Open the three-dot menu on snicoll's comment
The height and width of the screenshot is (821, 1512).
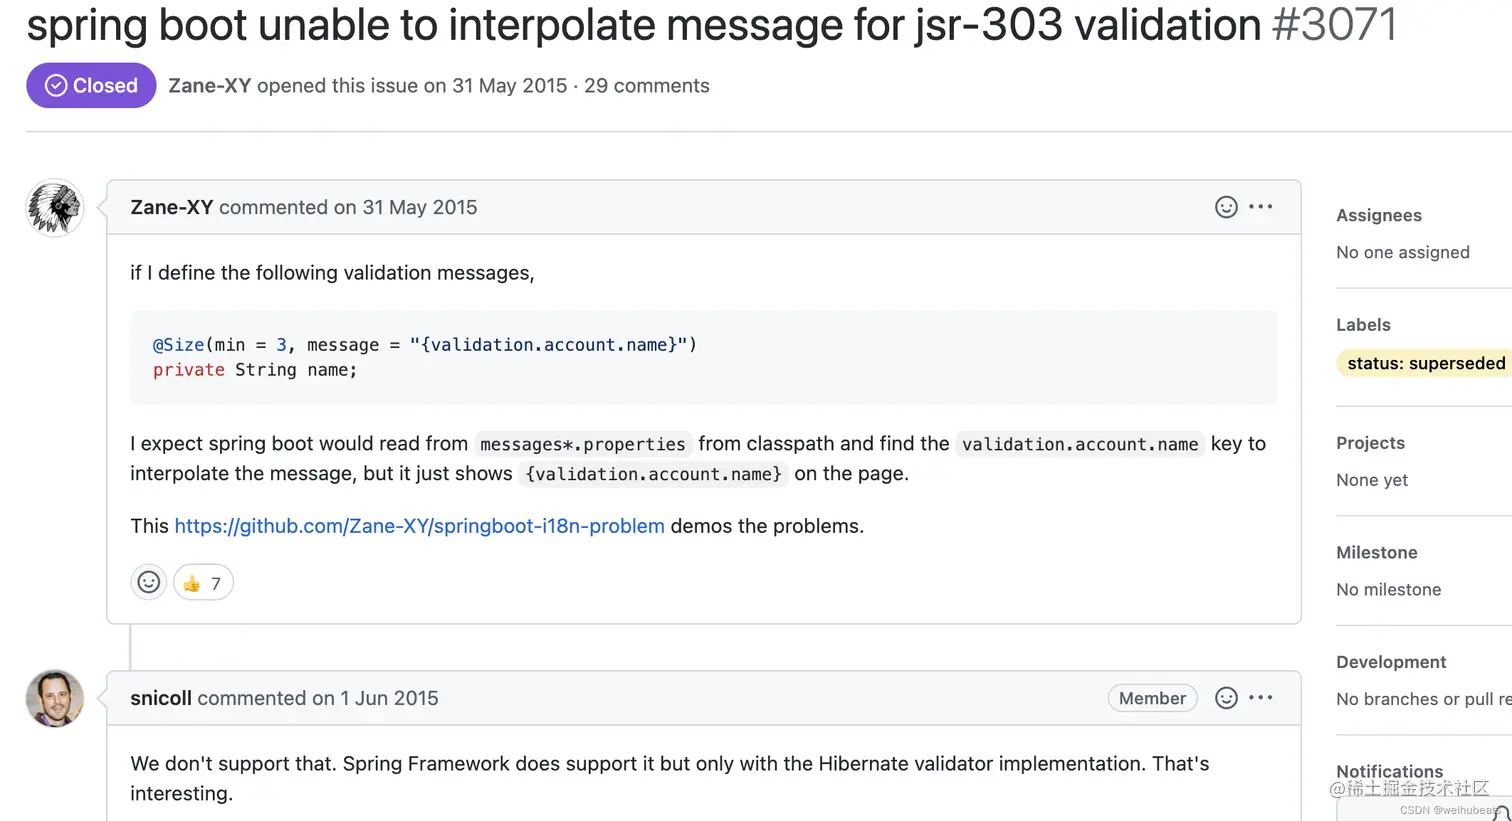click(1261, 698)
